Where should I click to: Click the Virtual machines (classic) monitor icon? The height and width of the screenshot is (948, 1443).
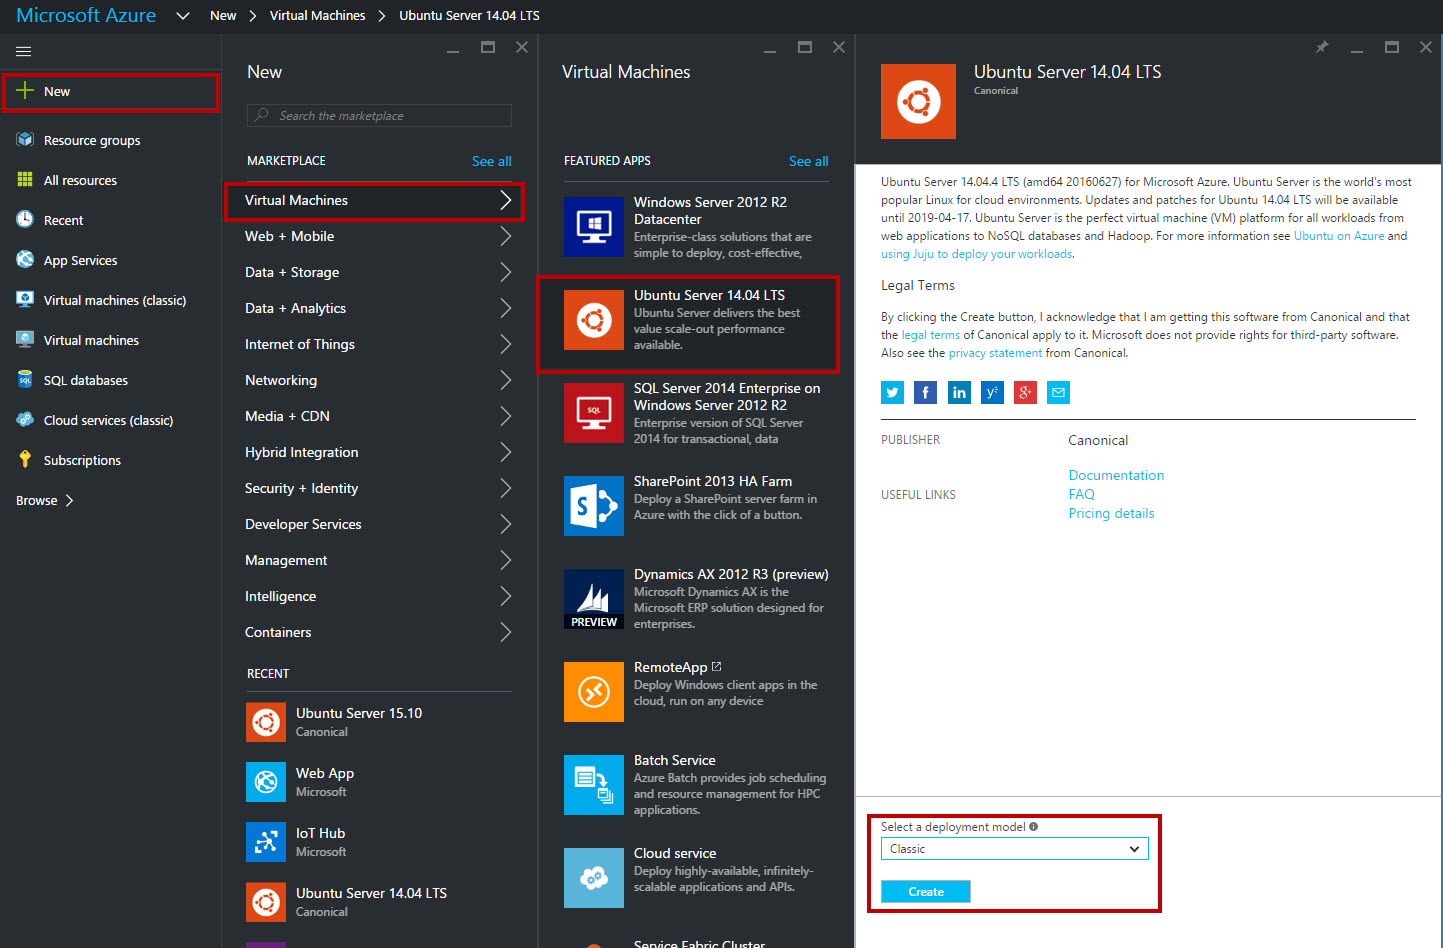coord(25,300)
